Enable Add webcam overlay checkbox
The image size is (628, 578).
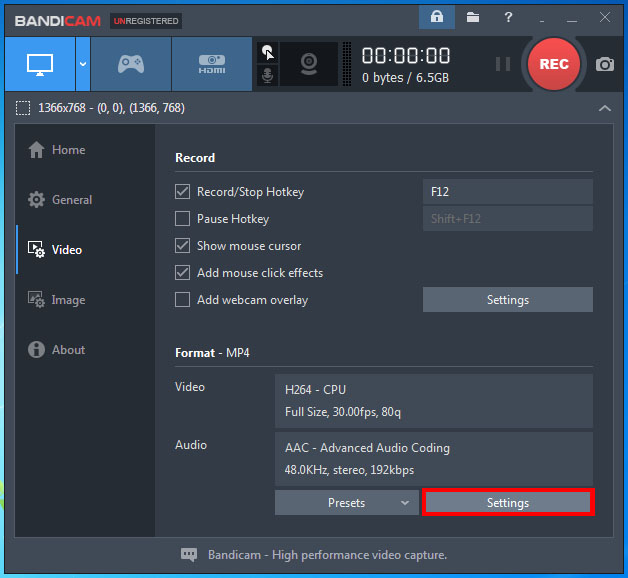click(x=182, y=300)
